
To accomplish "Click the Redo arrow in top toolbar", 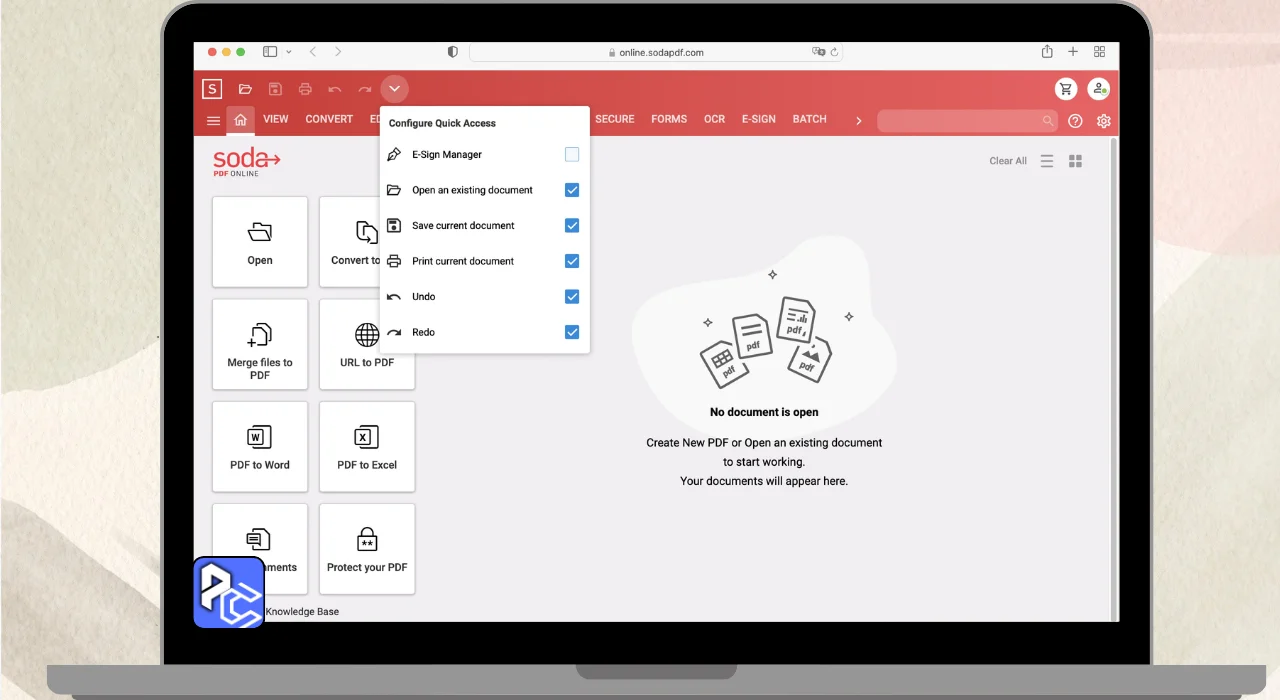I will click(365, 90).
